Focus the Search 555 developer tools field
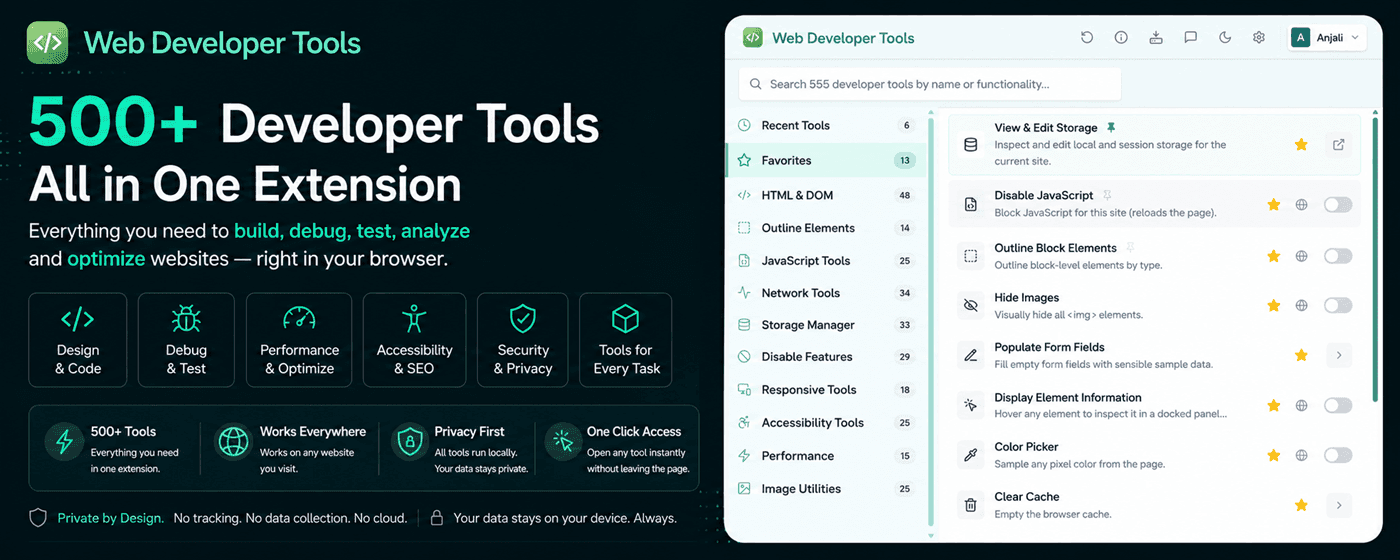This screenshot has width=1400, height=560. pos(930,84)
